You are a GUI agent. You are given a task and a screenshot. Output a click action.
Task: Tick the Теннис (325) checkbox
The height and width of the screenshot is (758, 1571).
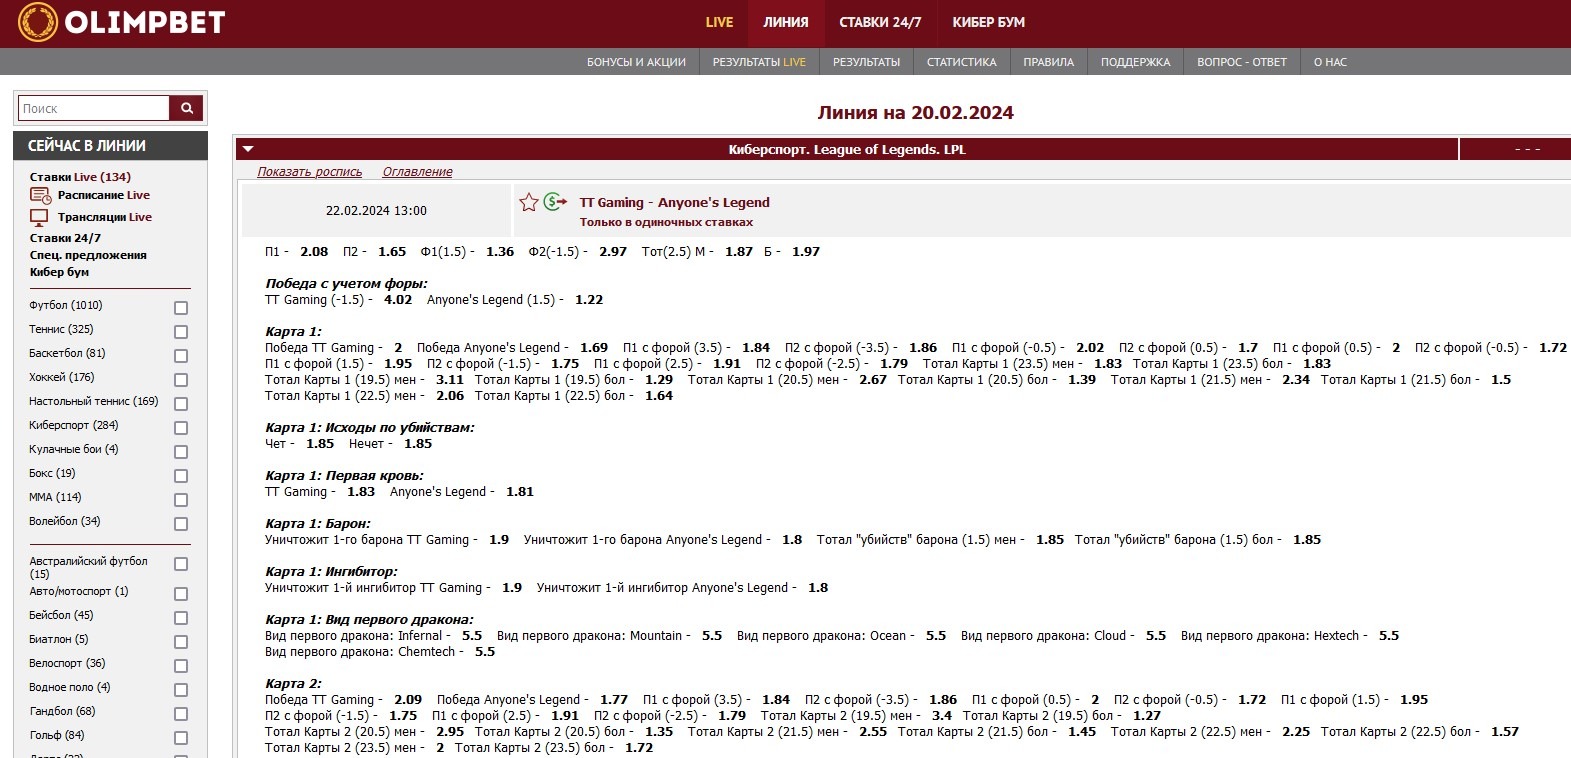point(181,332)
